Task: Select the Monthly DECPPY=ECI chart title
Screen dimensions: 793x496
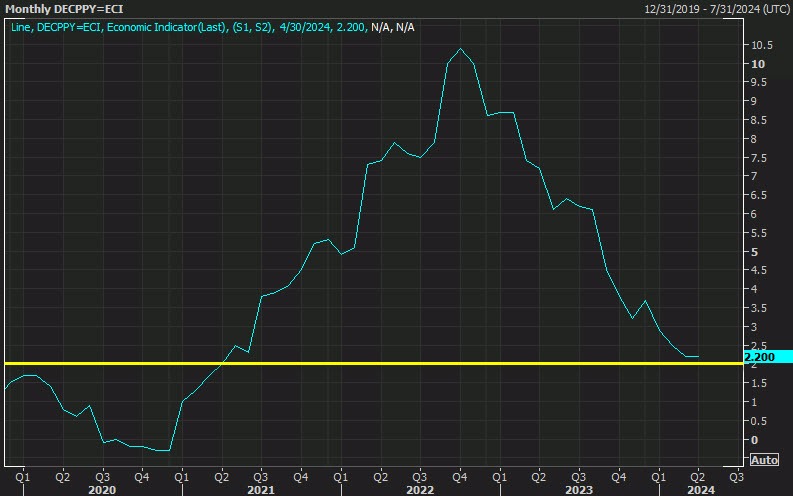Action: click(x=61, y=9)
